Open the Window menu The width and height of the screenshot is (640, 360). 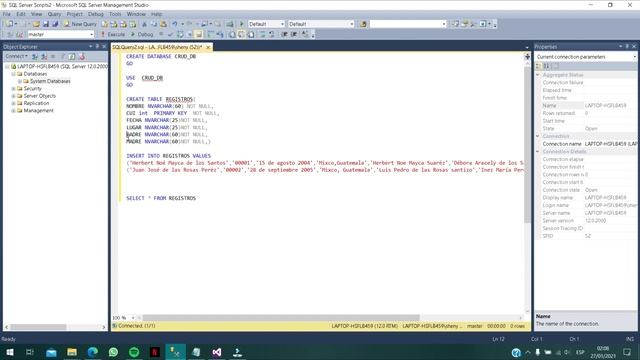coord(136,14)
